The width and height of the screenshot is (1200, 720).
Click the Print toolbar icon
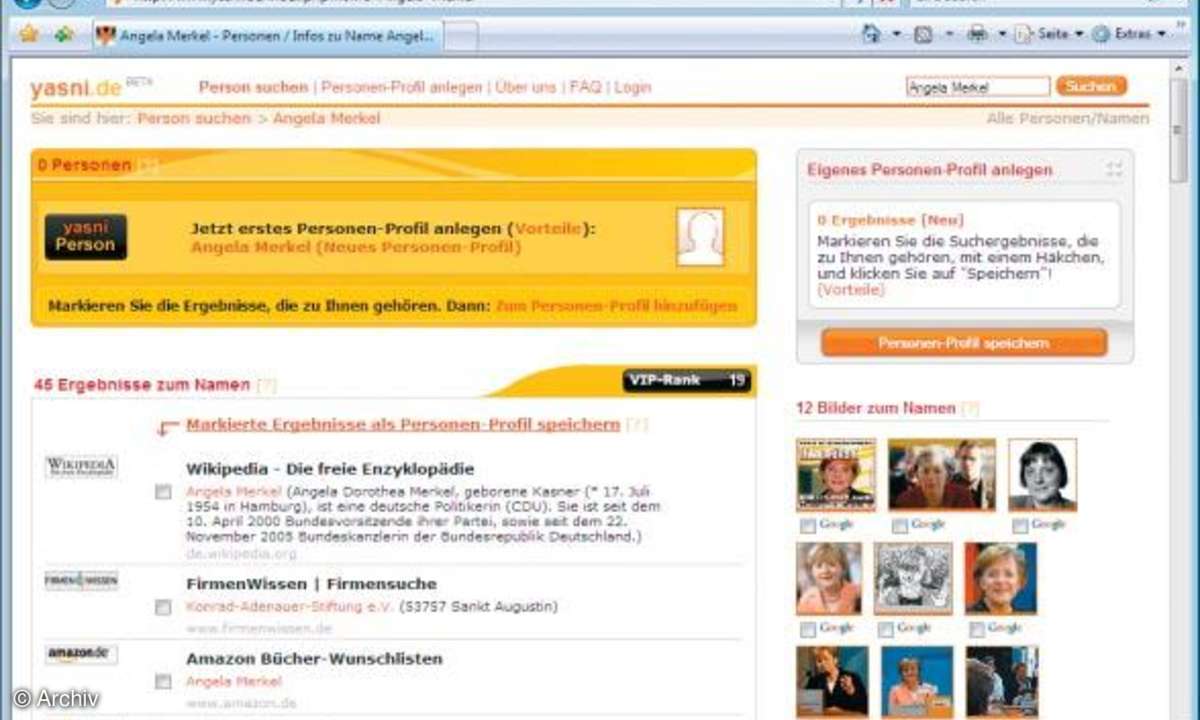pos(977,34)
